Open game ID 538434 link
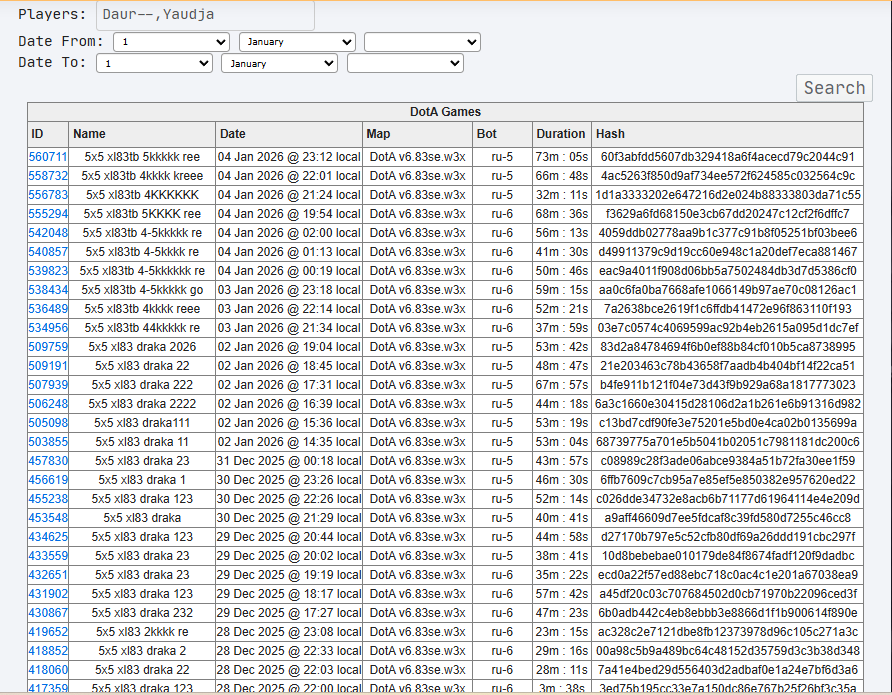This screenshot has width=892, height=695. (x=48, y=290)
